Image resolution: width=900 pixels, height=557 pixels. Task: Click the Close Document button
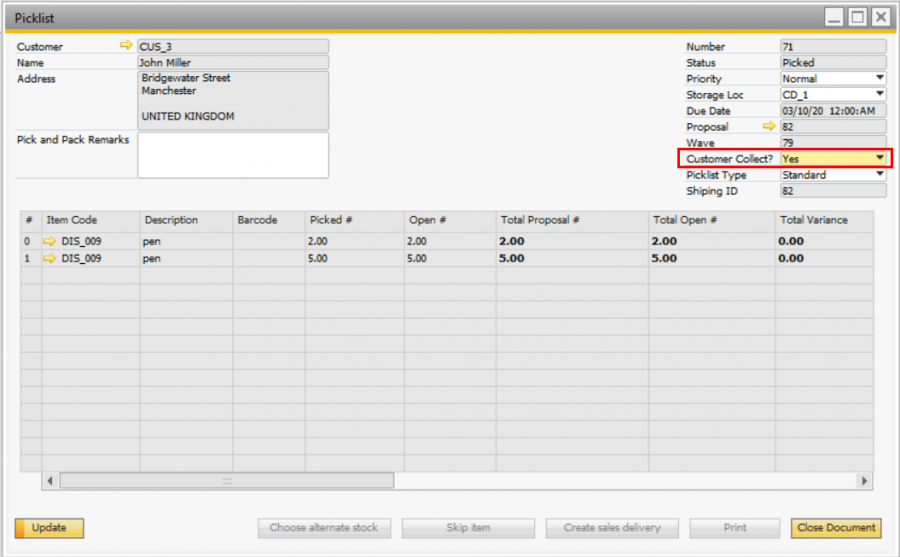click(x=835, y=528)
